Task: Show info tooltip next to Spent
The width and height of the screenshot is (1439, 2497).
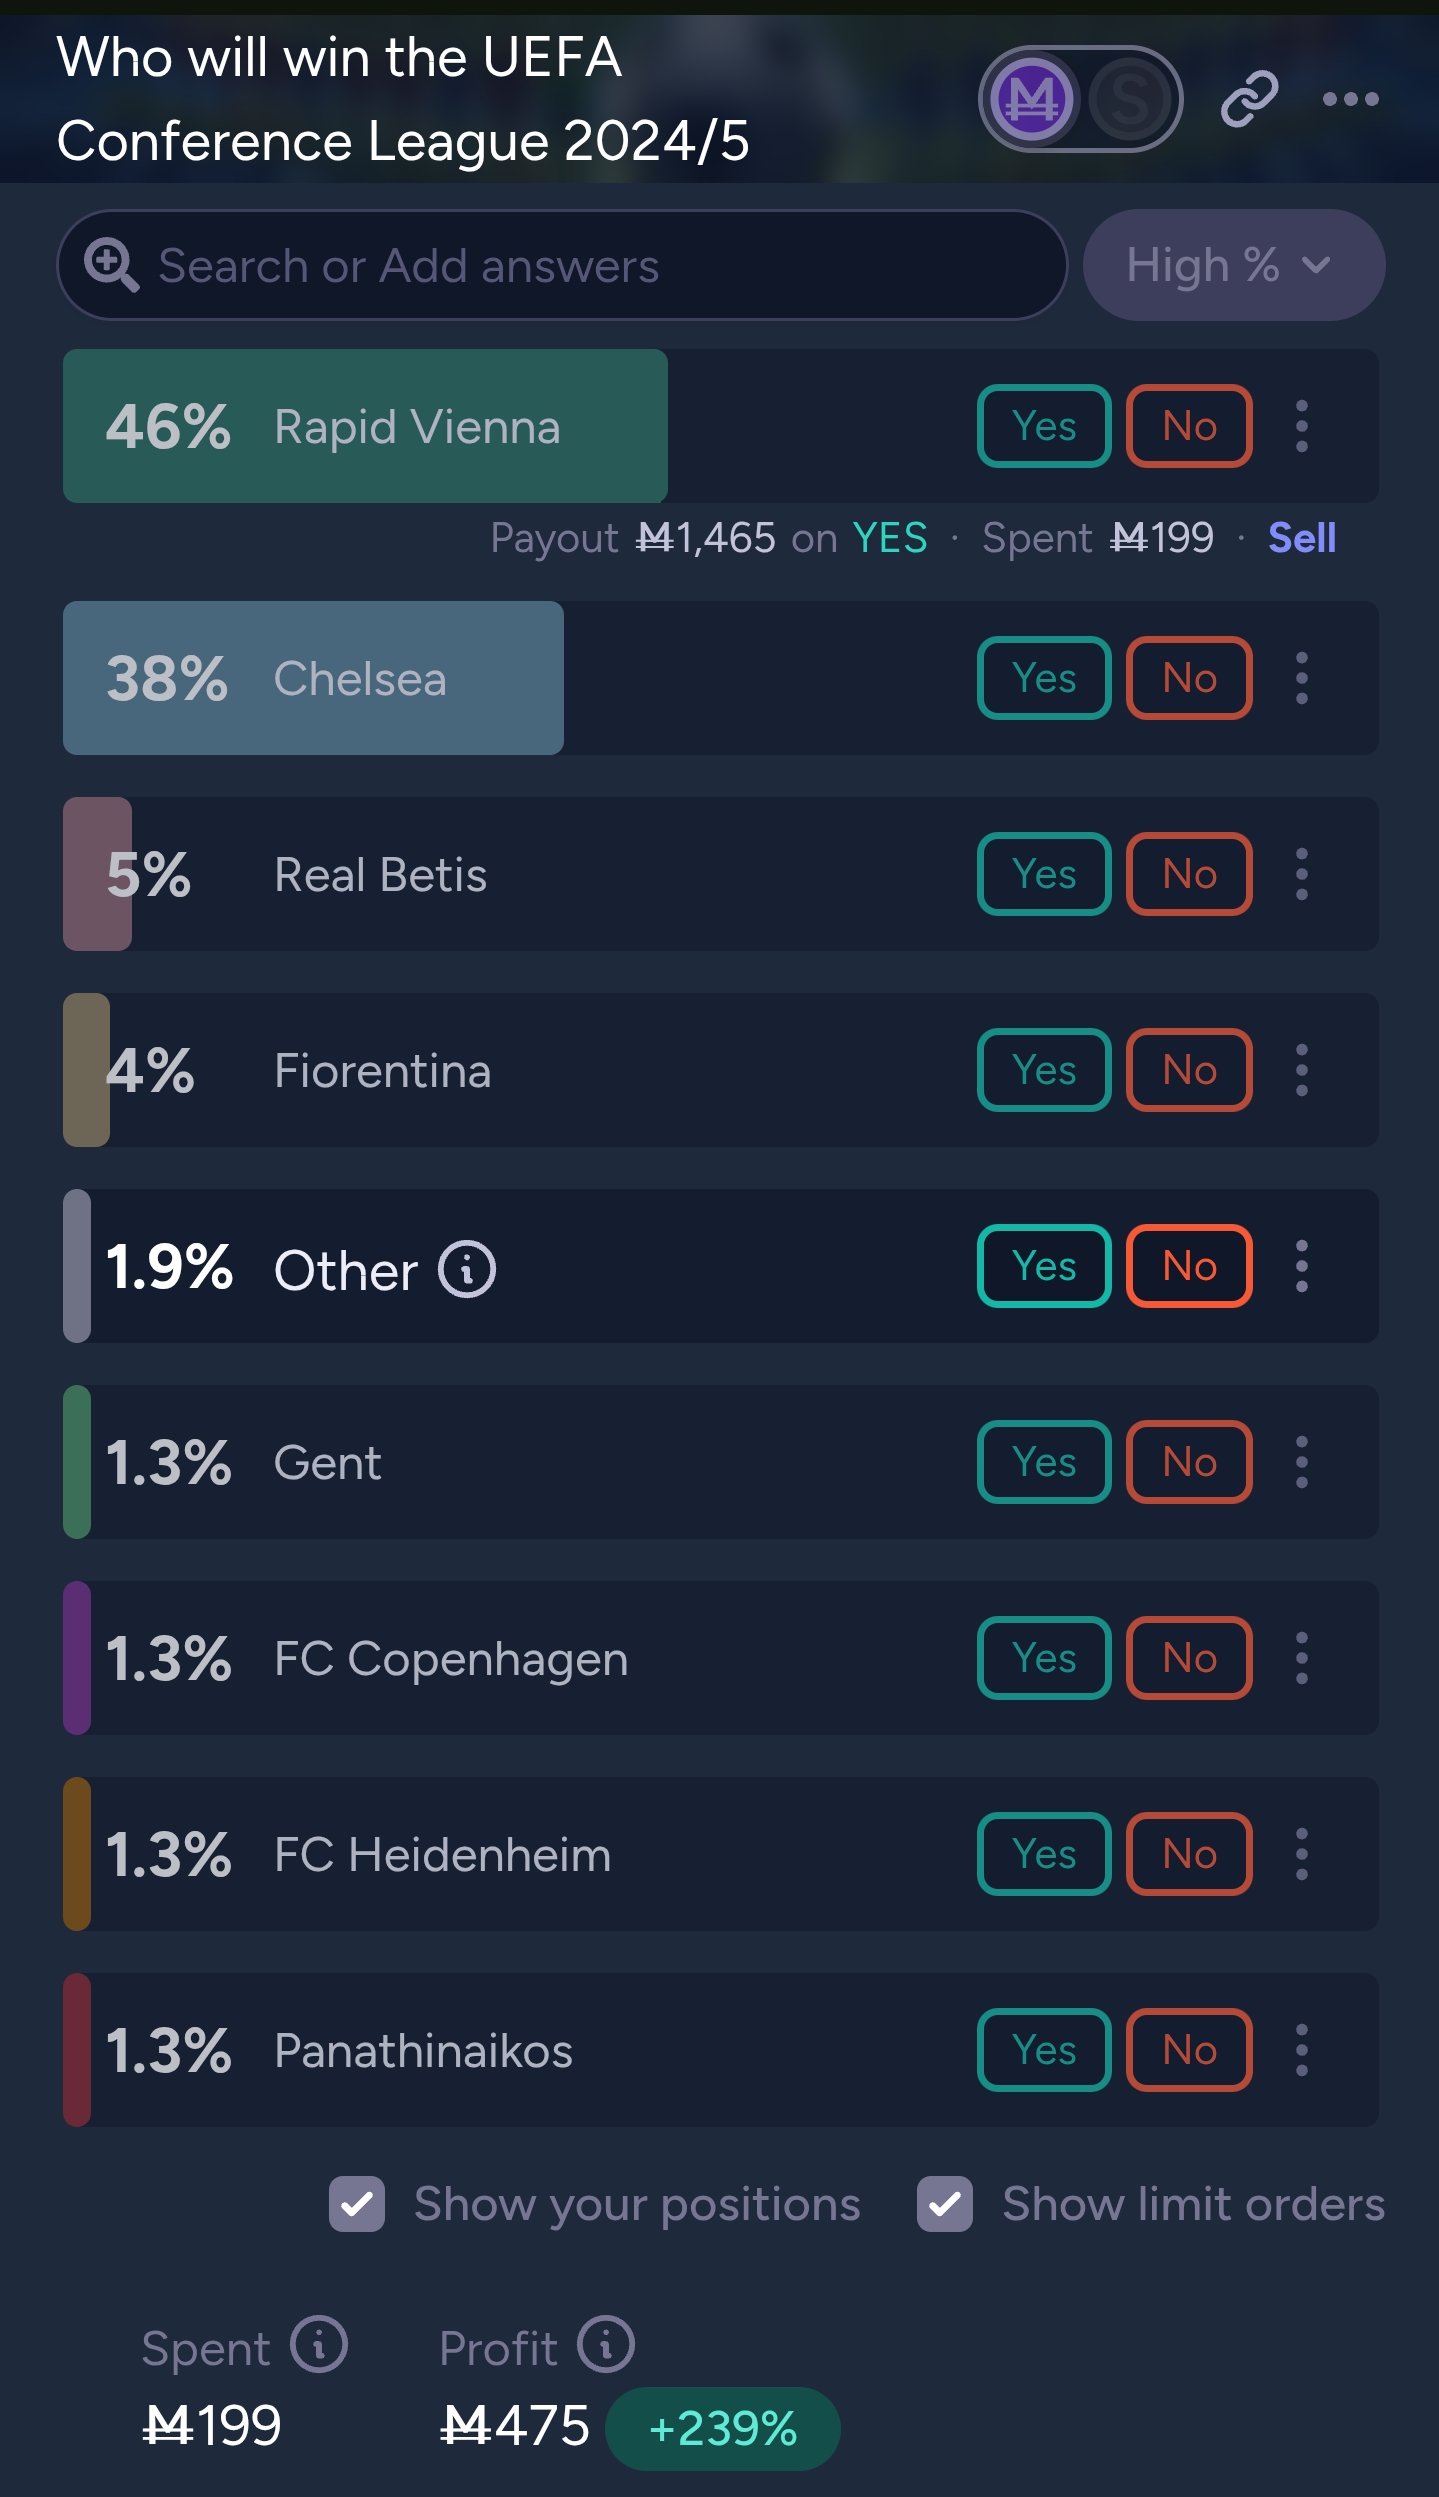Action: point(319,2344)
